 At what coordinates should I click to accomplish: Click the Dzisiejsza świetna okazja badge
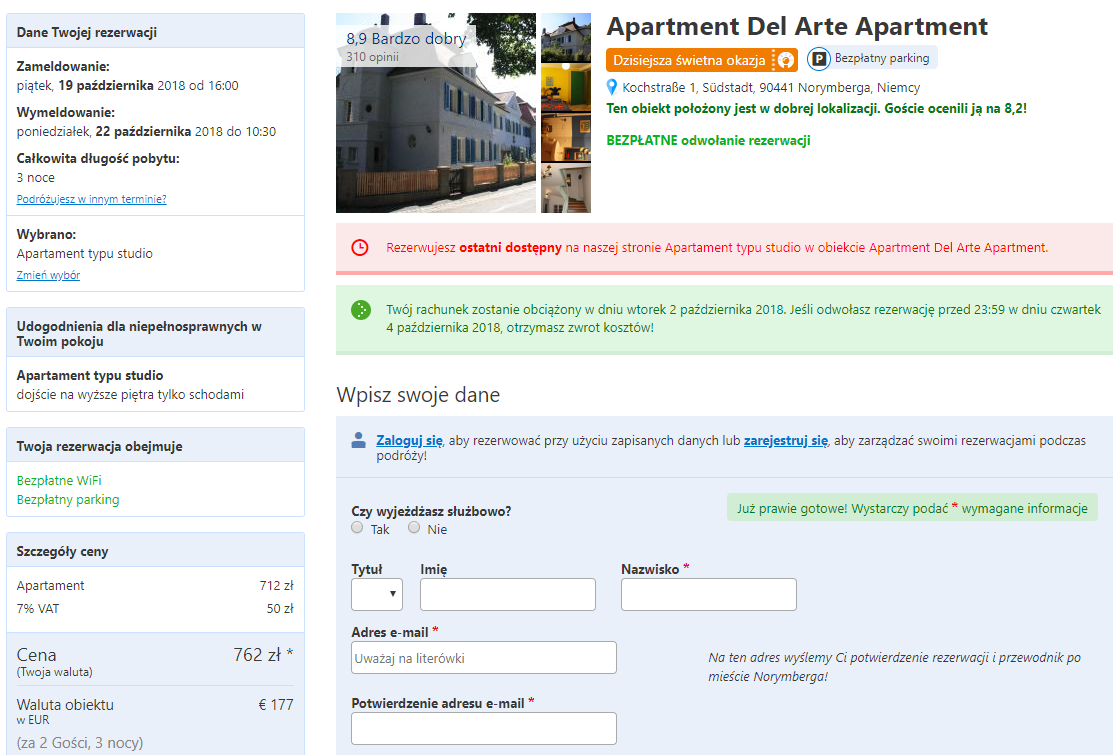(689, 60)
